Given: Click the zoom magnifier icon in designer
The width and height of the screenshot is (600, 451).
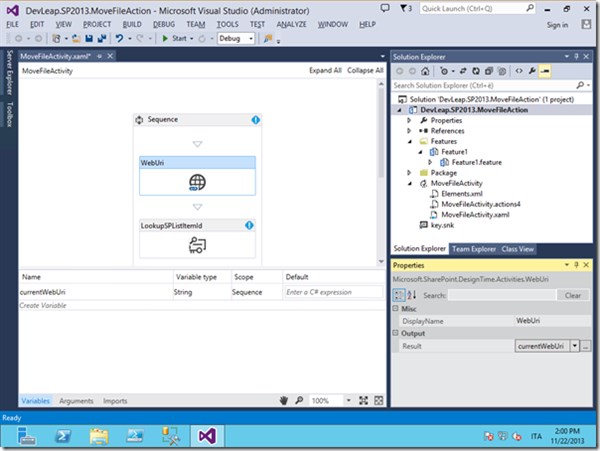Looking at the screenshot, I should click(299, 401).
